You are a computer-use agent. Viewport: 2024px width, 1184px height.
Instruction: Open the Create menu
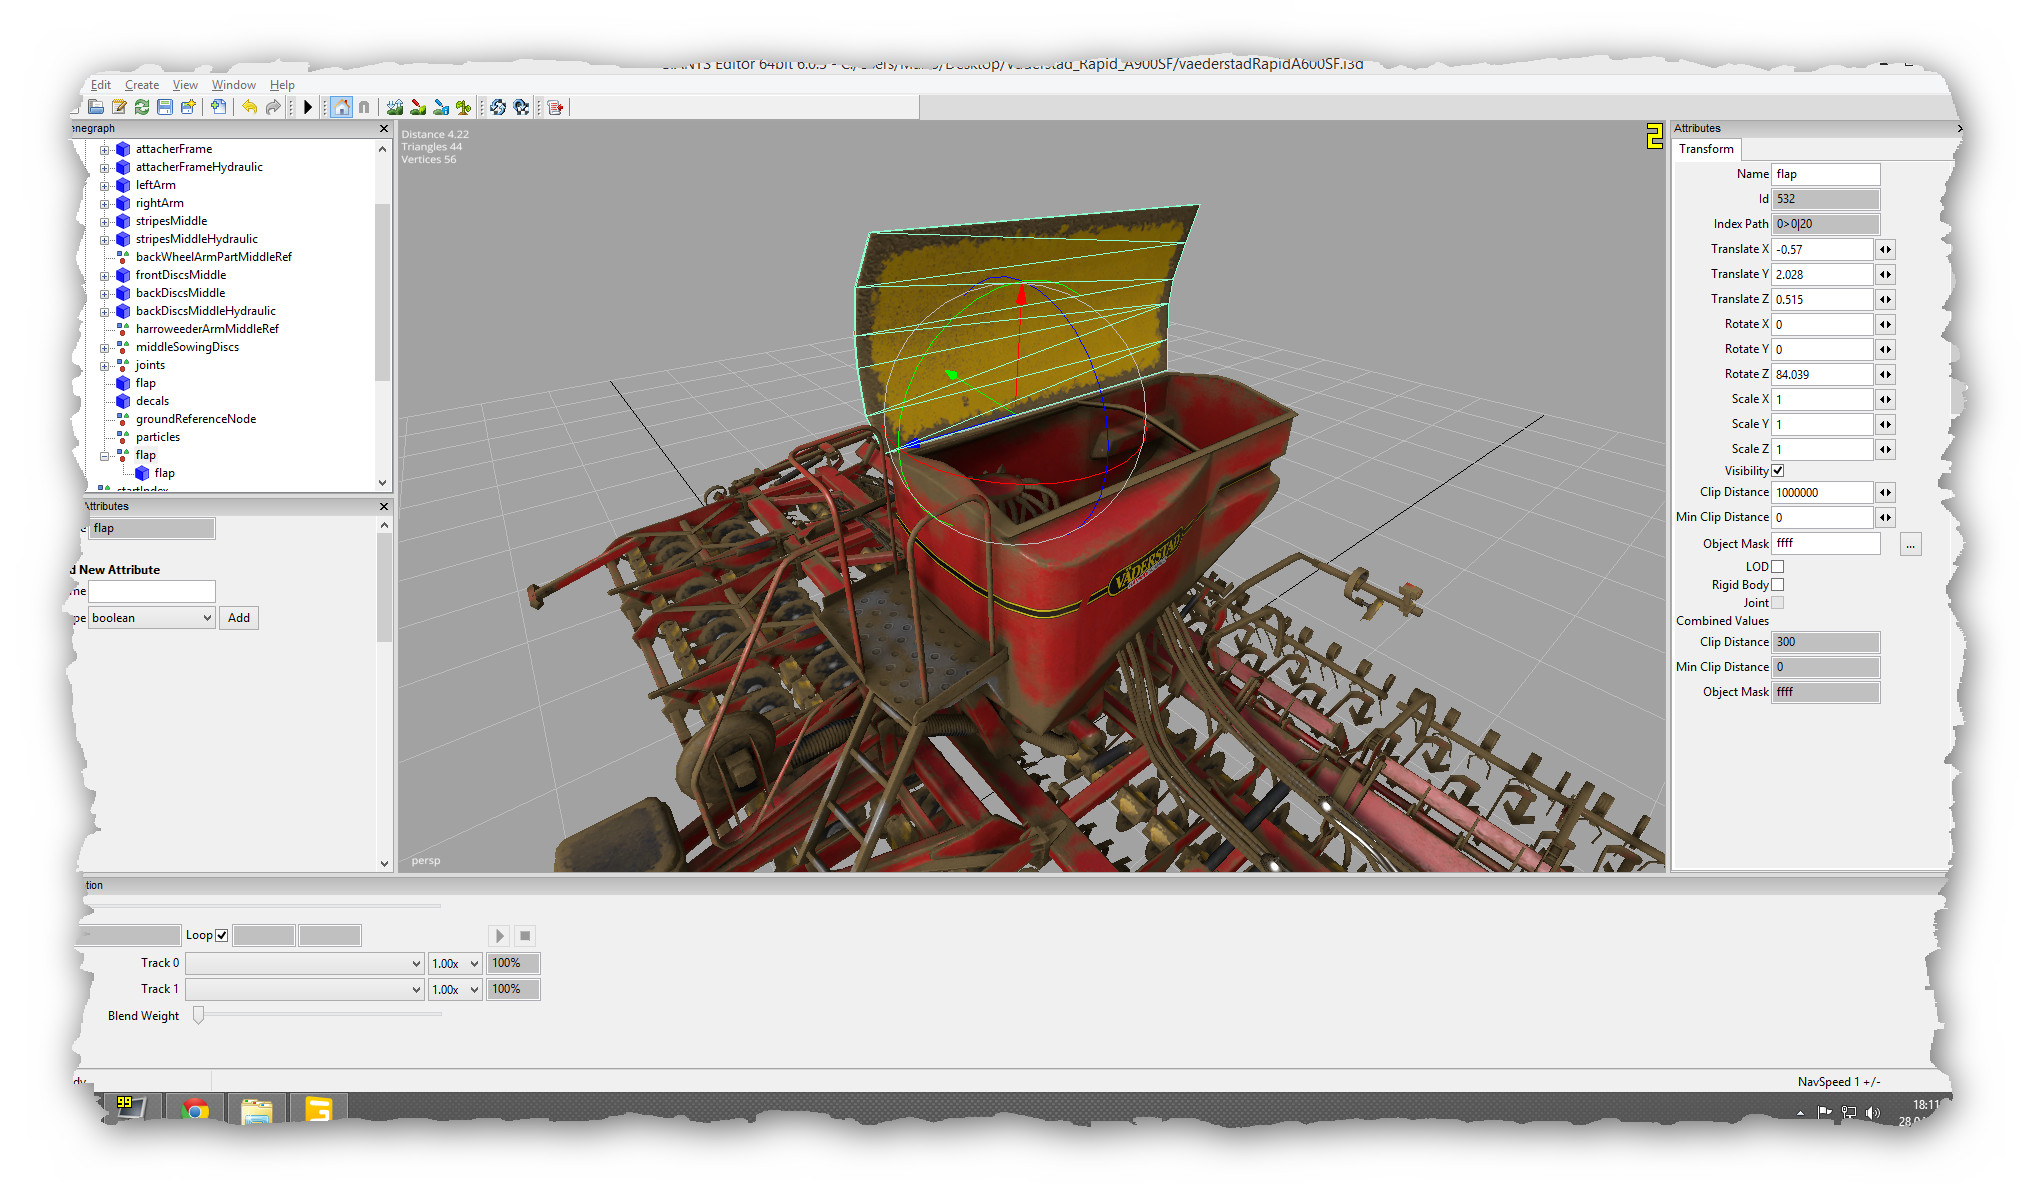tap(141, 85)
